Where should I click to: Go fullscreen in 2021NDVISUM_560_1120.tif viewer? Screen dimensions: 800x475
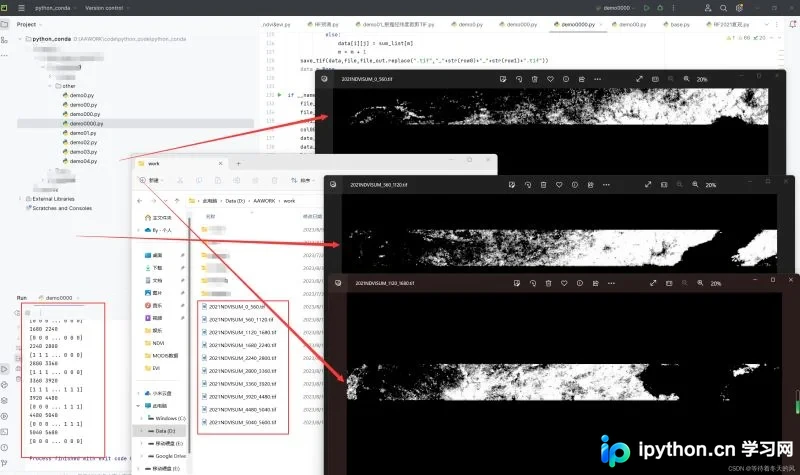pyautogui.click(x=648, y=185)
